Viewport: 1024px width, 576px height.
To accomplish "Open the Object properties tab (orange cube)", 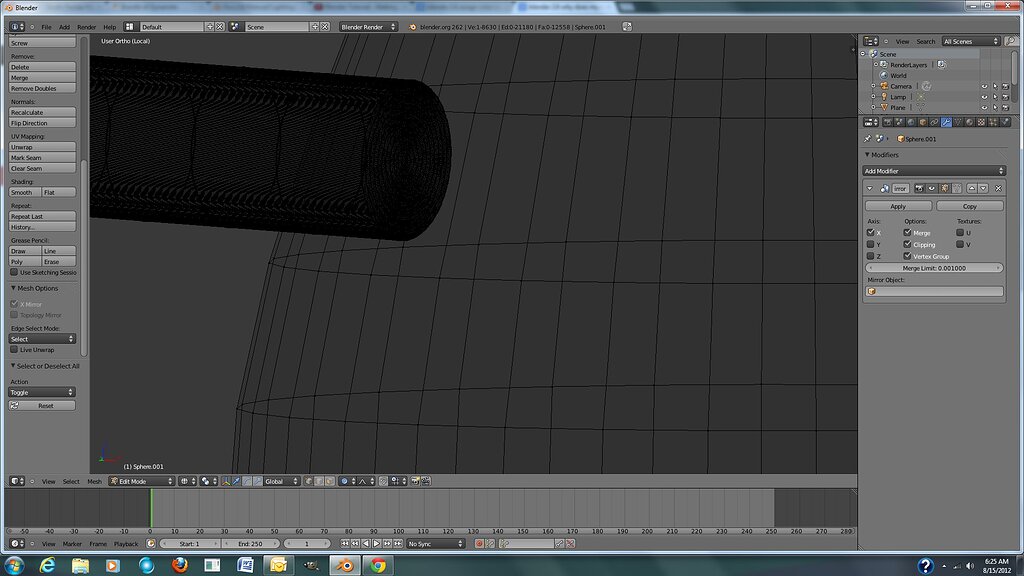I will pos(923,122).
